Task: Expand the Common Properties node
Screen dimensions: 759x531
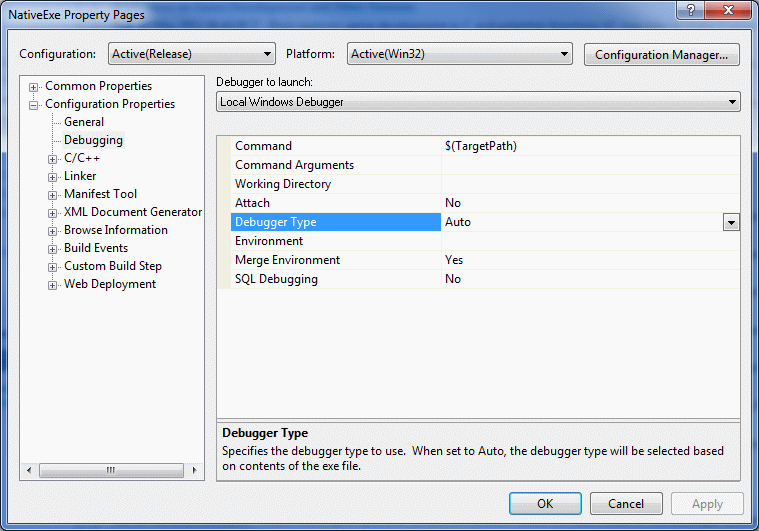Action: (x=34, y=86)
